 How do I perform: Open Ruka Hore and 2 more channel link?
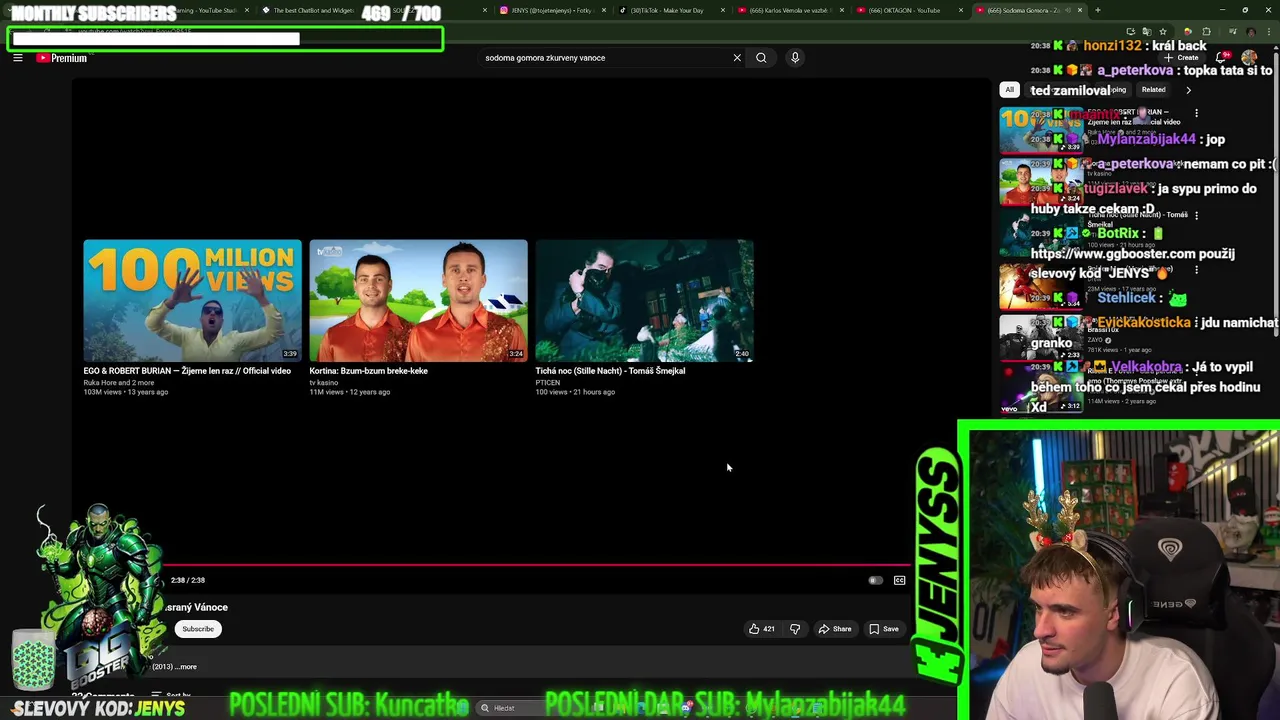(x=119, y=383)
